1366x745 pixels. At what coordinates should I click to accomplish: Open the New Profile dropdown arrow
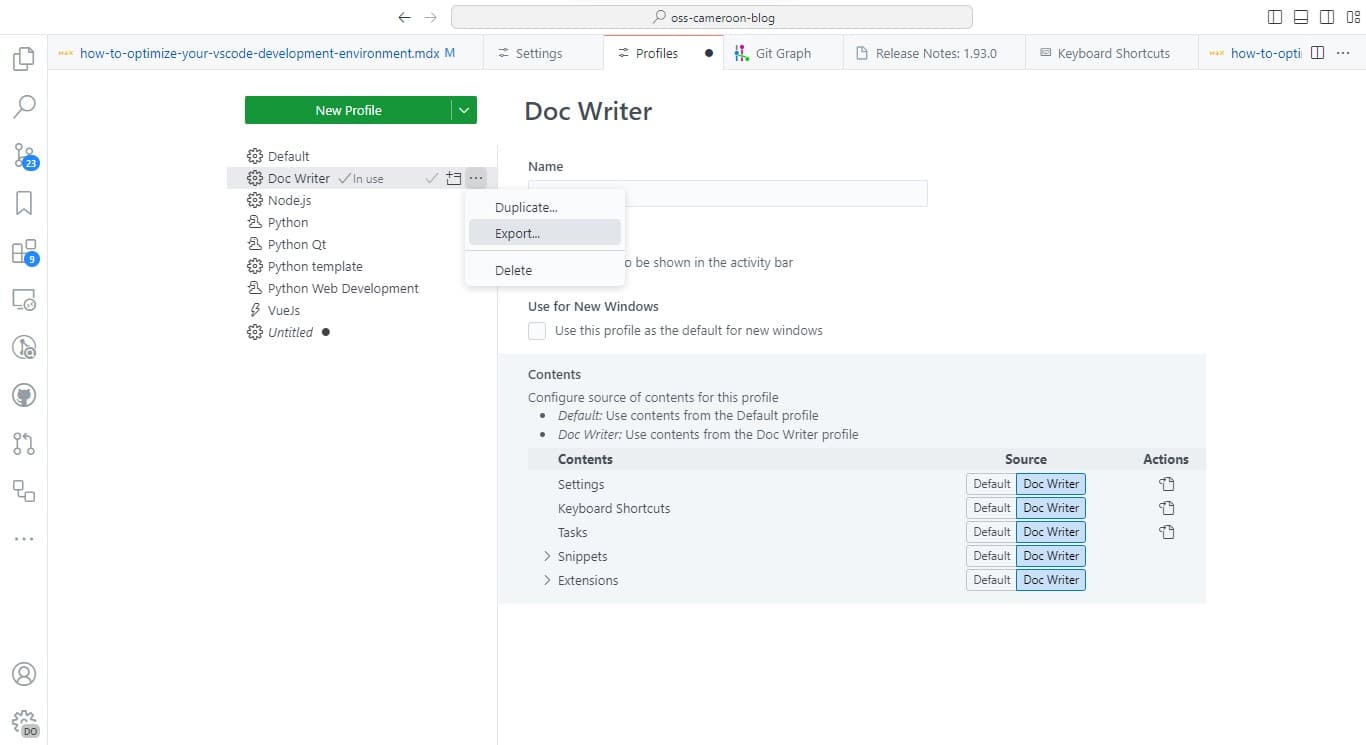pos(464,110)
